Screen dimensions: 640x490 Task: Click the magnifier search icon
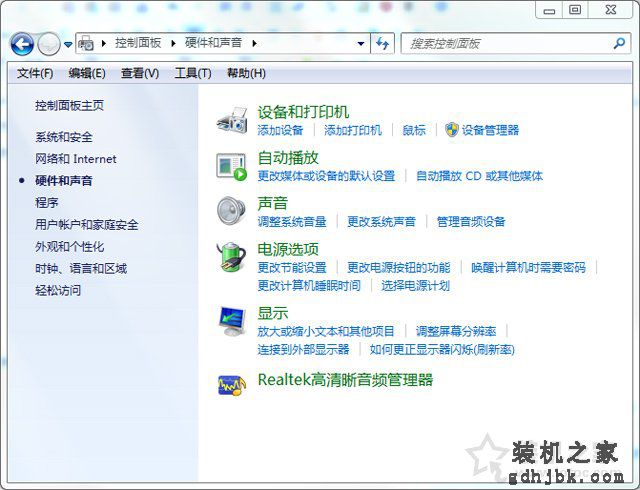[619, 43]
